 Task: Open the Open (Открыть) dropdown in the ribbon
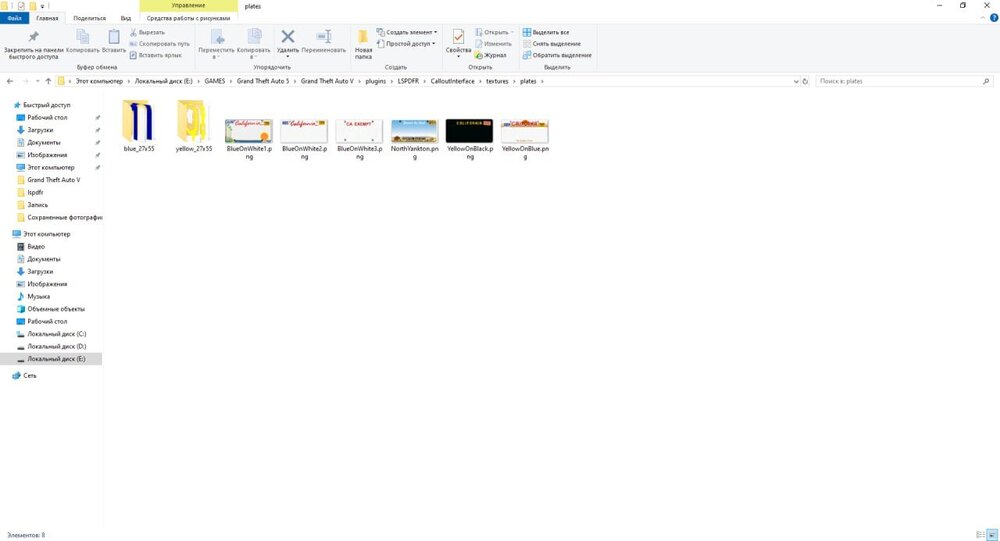coord(494,32)
